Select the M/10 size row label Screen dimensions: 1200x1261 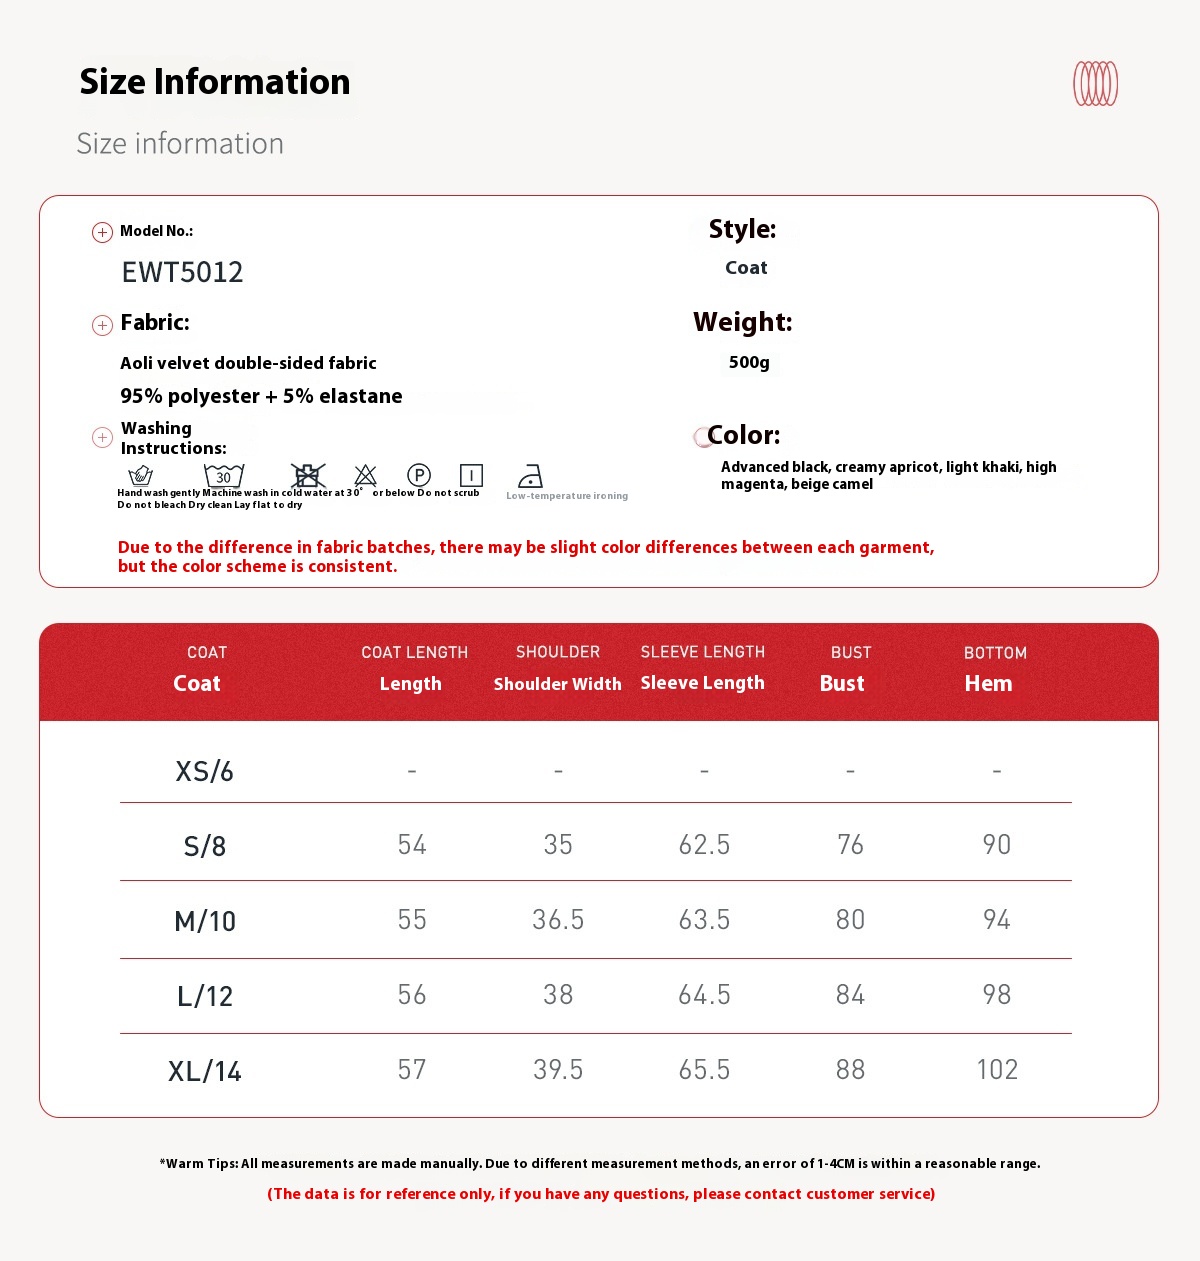[205, 921]
